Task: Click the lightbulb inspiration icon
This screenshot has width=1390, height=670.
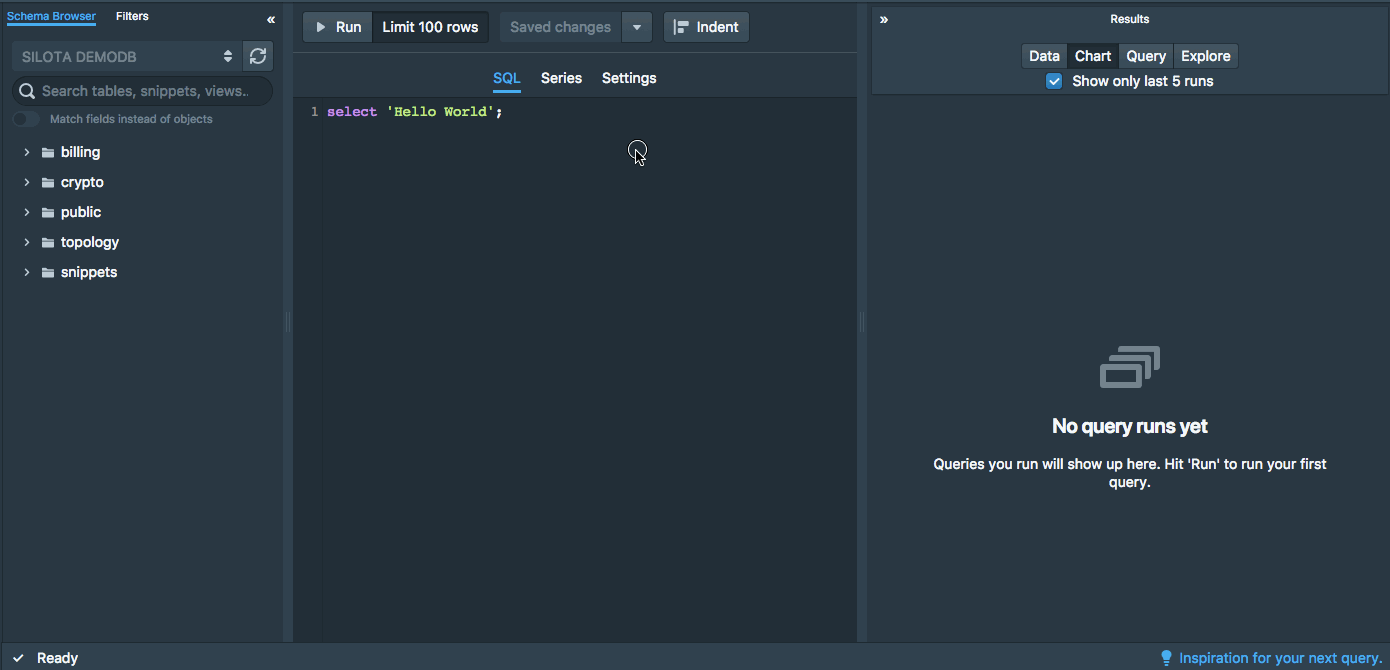Action: (1166, 658)
